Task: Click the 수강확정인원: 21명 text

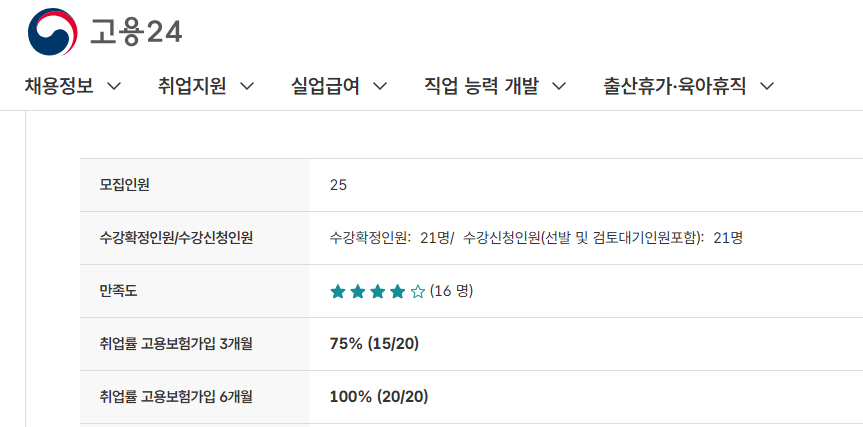Action: point(390,238)
